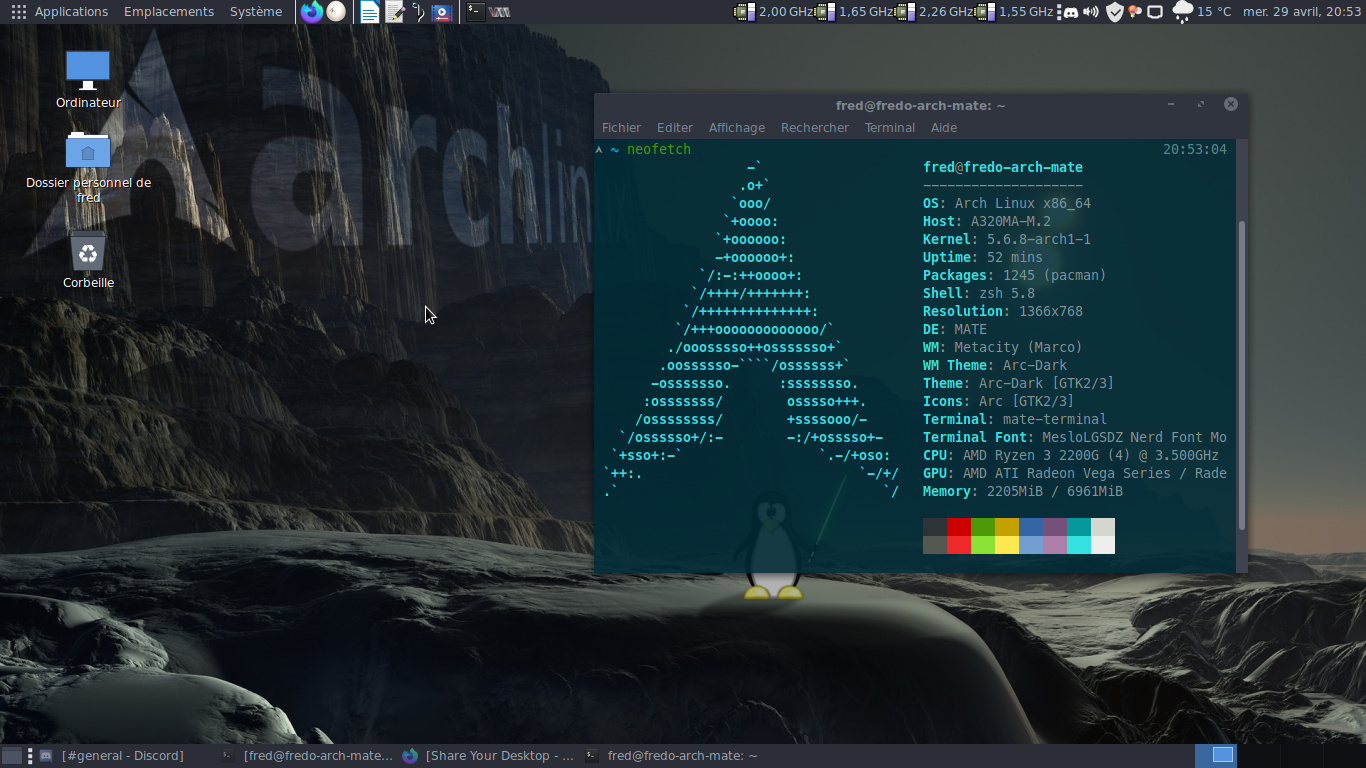Click the Uptime: 52 mins line
1366x768 pixels.
pos(983,257)
